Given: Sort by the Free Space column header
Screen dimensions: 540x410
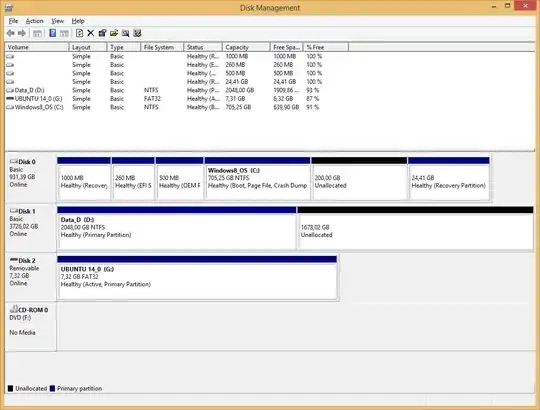Looking at the screenshot, I should (x=287, y=47).
